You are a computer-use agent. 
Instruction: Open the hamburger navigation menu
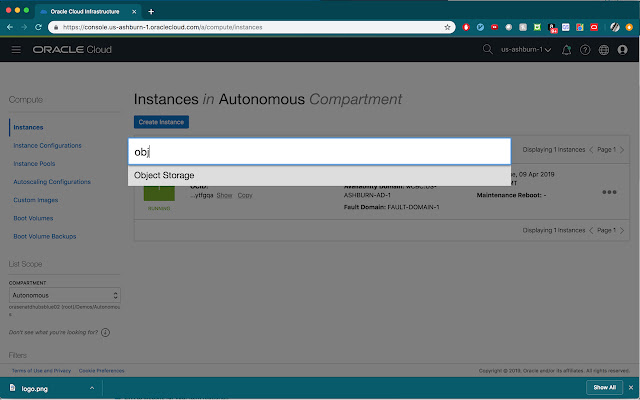(15, 49)
